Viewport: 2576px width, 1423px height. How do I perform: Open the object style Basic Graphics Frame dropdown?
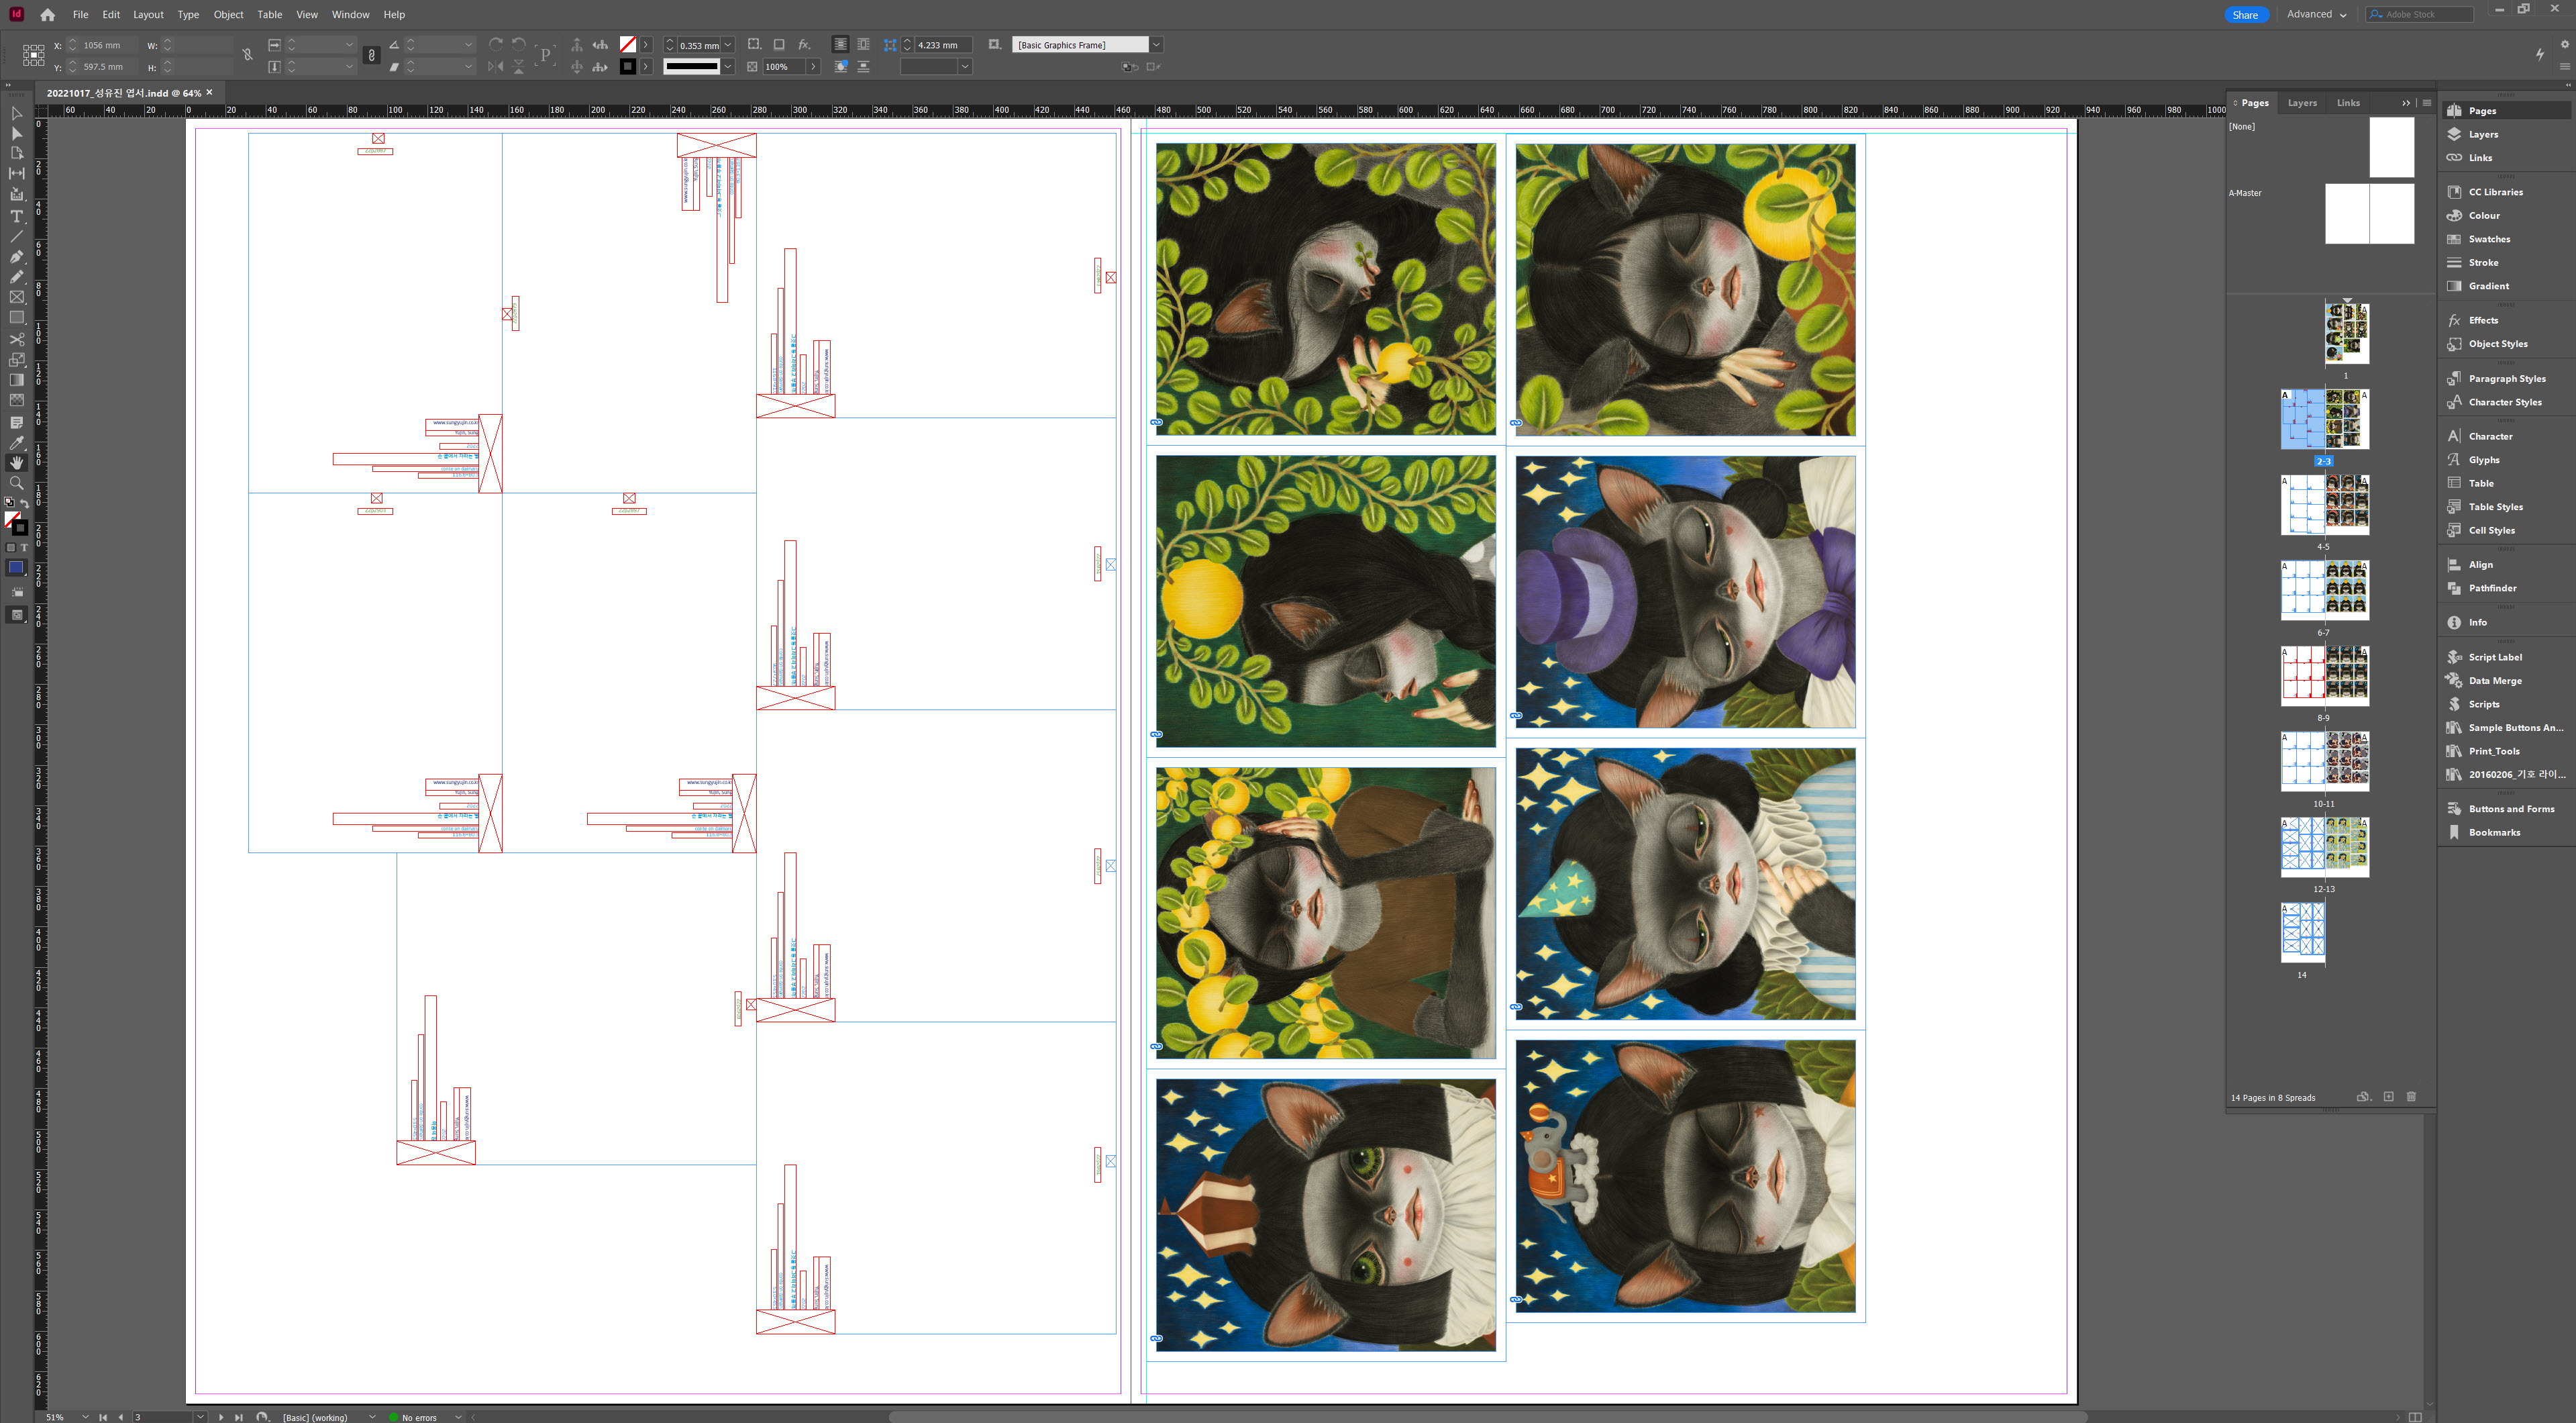pos(1156,44)
